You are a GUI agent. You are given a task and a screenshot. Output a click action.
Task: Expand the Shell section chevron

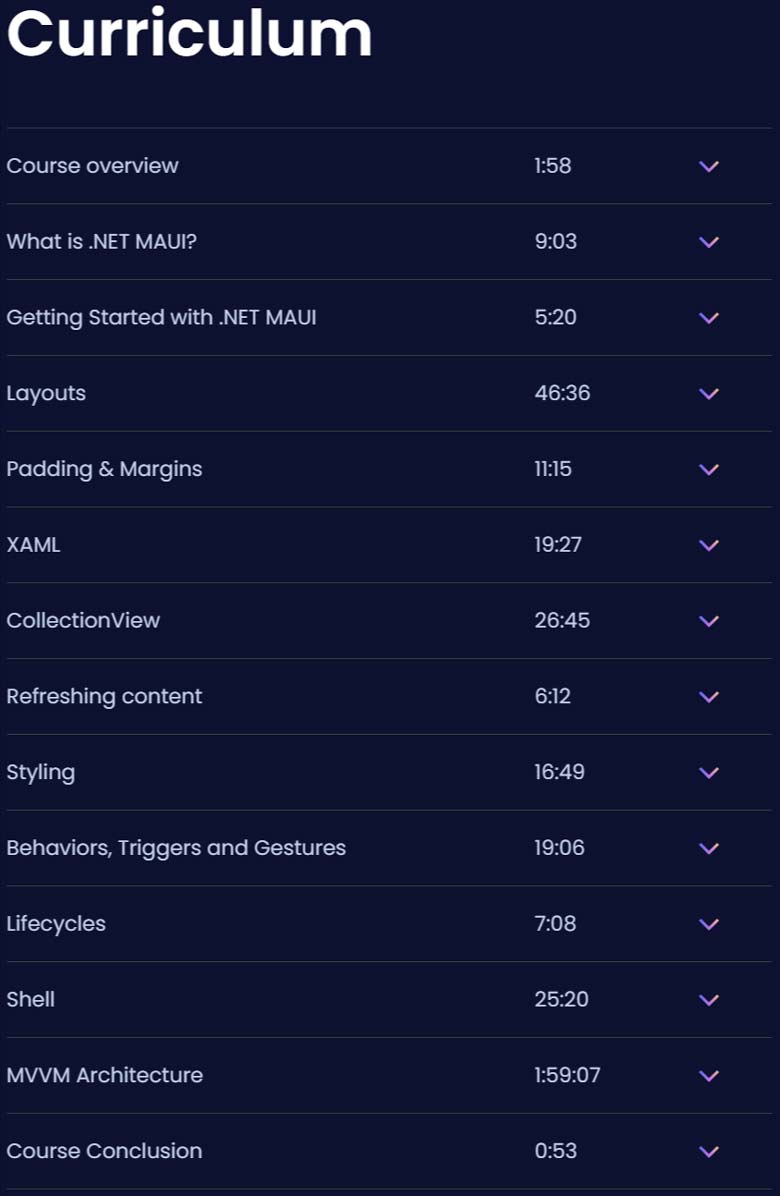click(x=709, y=999)
